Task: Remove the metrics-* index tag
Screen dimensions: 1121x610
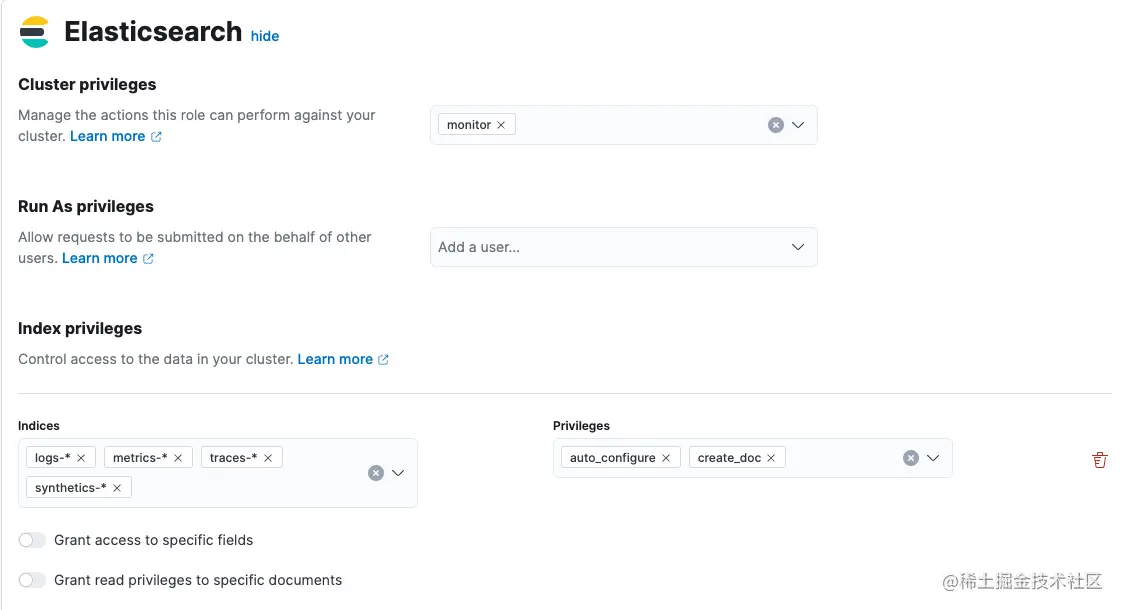Action: 178,458
